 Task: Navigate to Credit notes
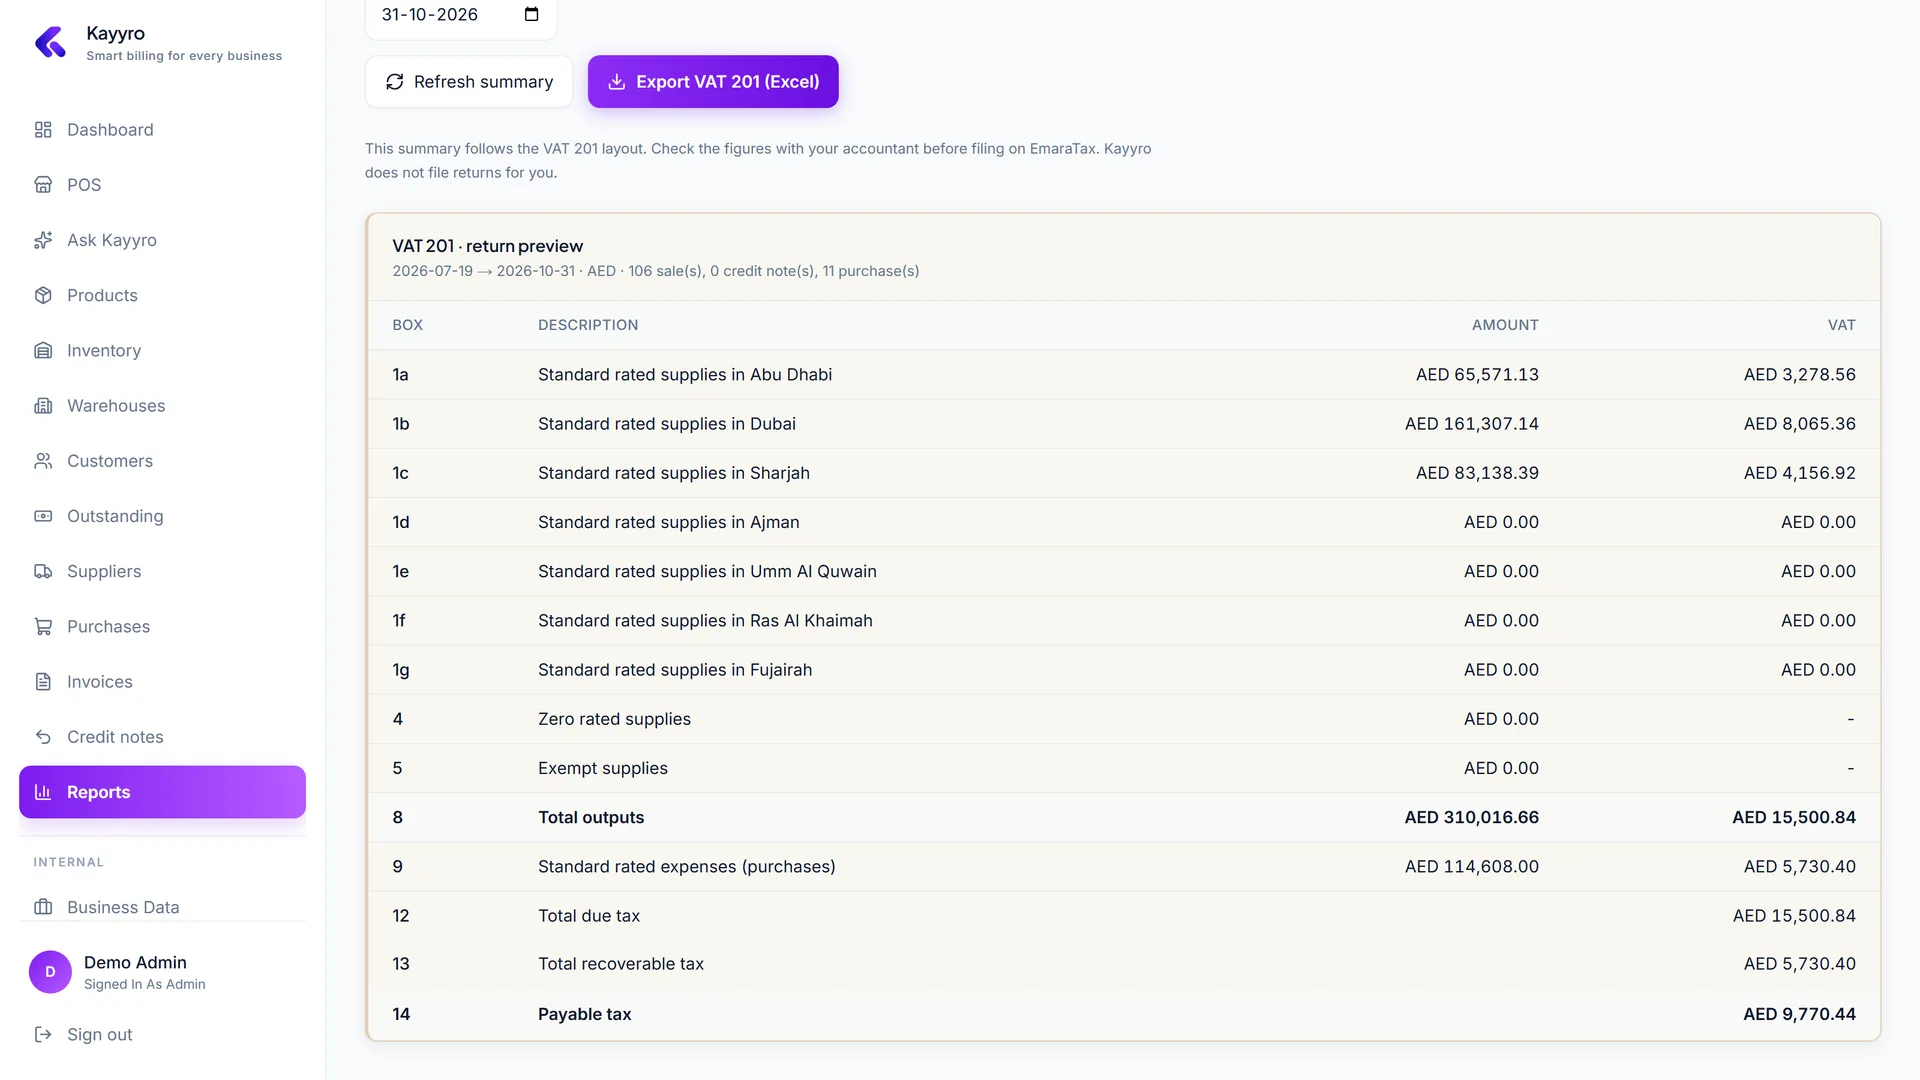(x=162, y=737)
